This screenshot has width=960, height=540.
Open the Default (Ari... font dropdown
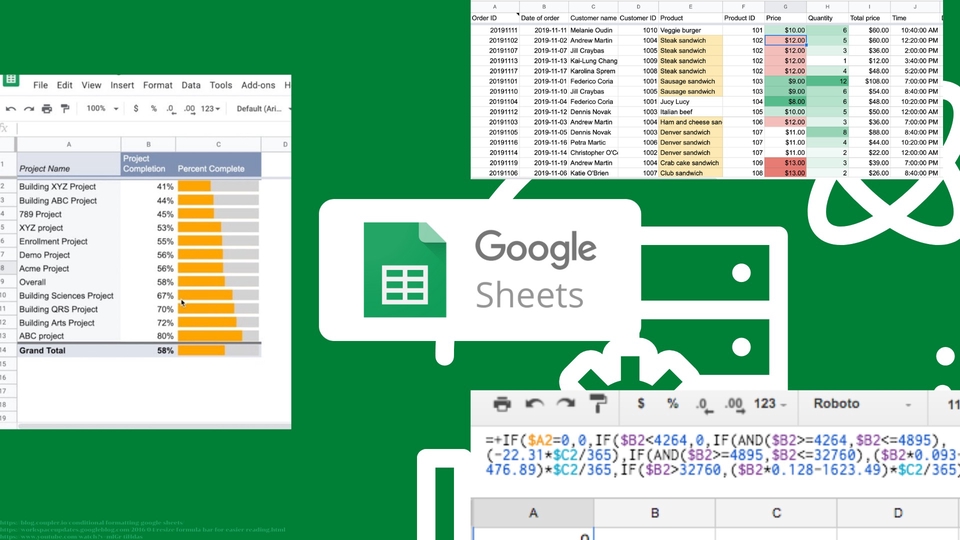pos(263,108)
